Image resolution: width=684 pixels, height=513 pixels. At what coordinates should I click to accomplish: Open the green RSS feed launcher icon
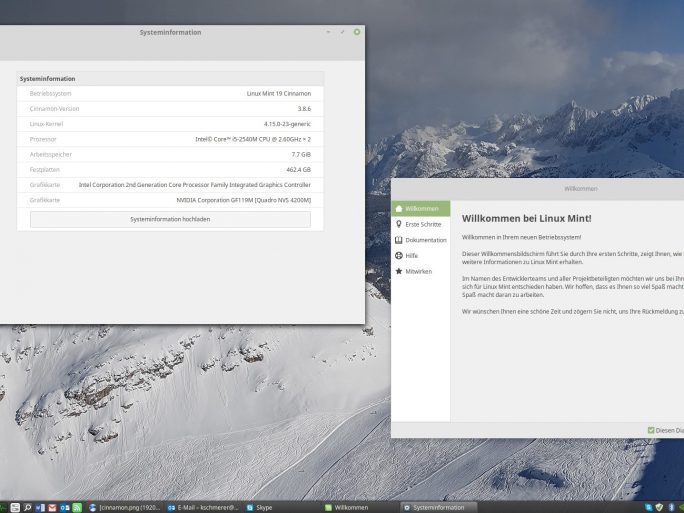pyautogui.click(x=77, y=507)
